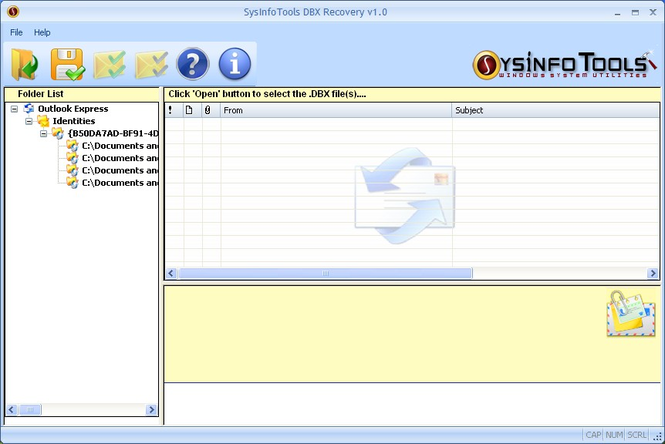Image resolution: width=665 pixels, height=444 pixels.
Task: Select the Outlook Express tree item
Action: click(x=73, y=109)
